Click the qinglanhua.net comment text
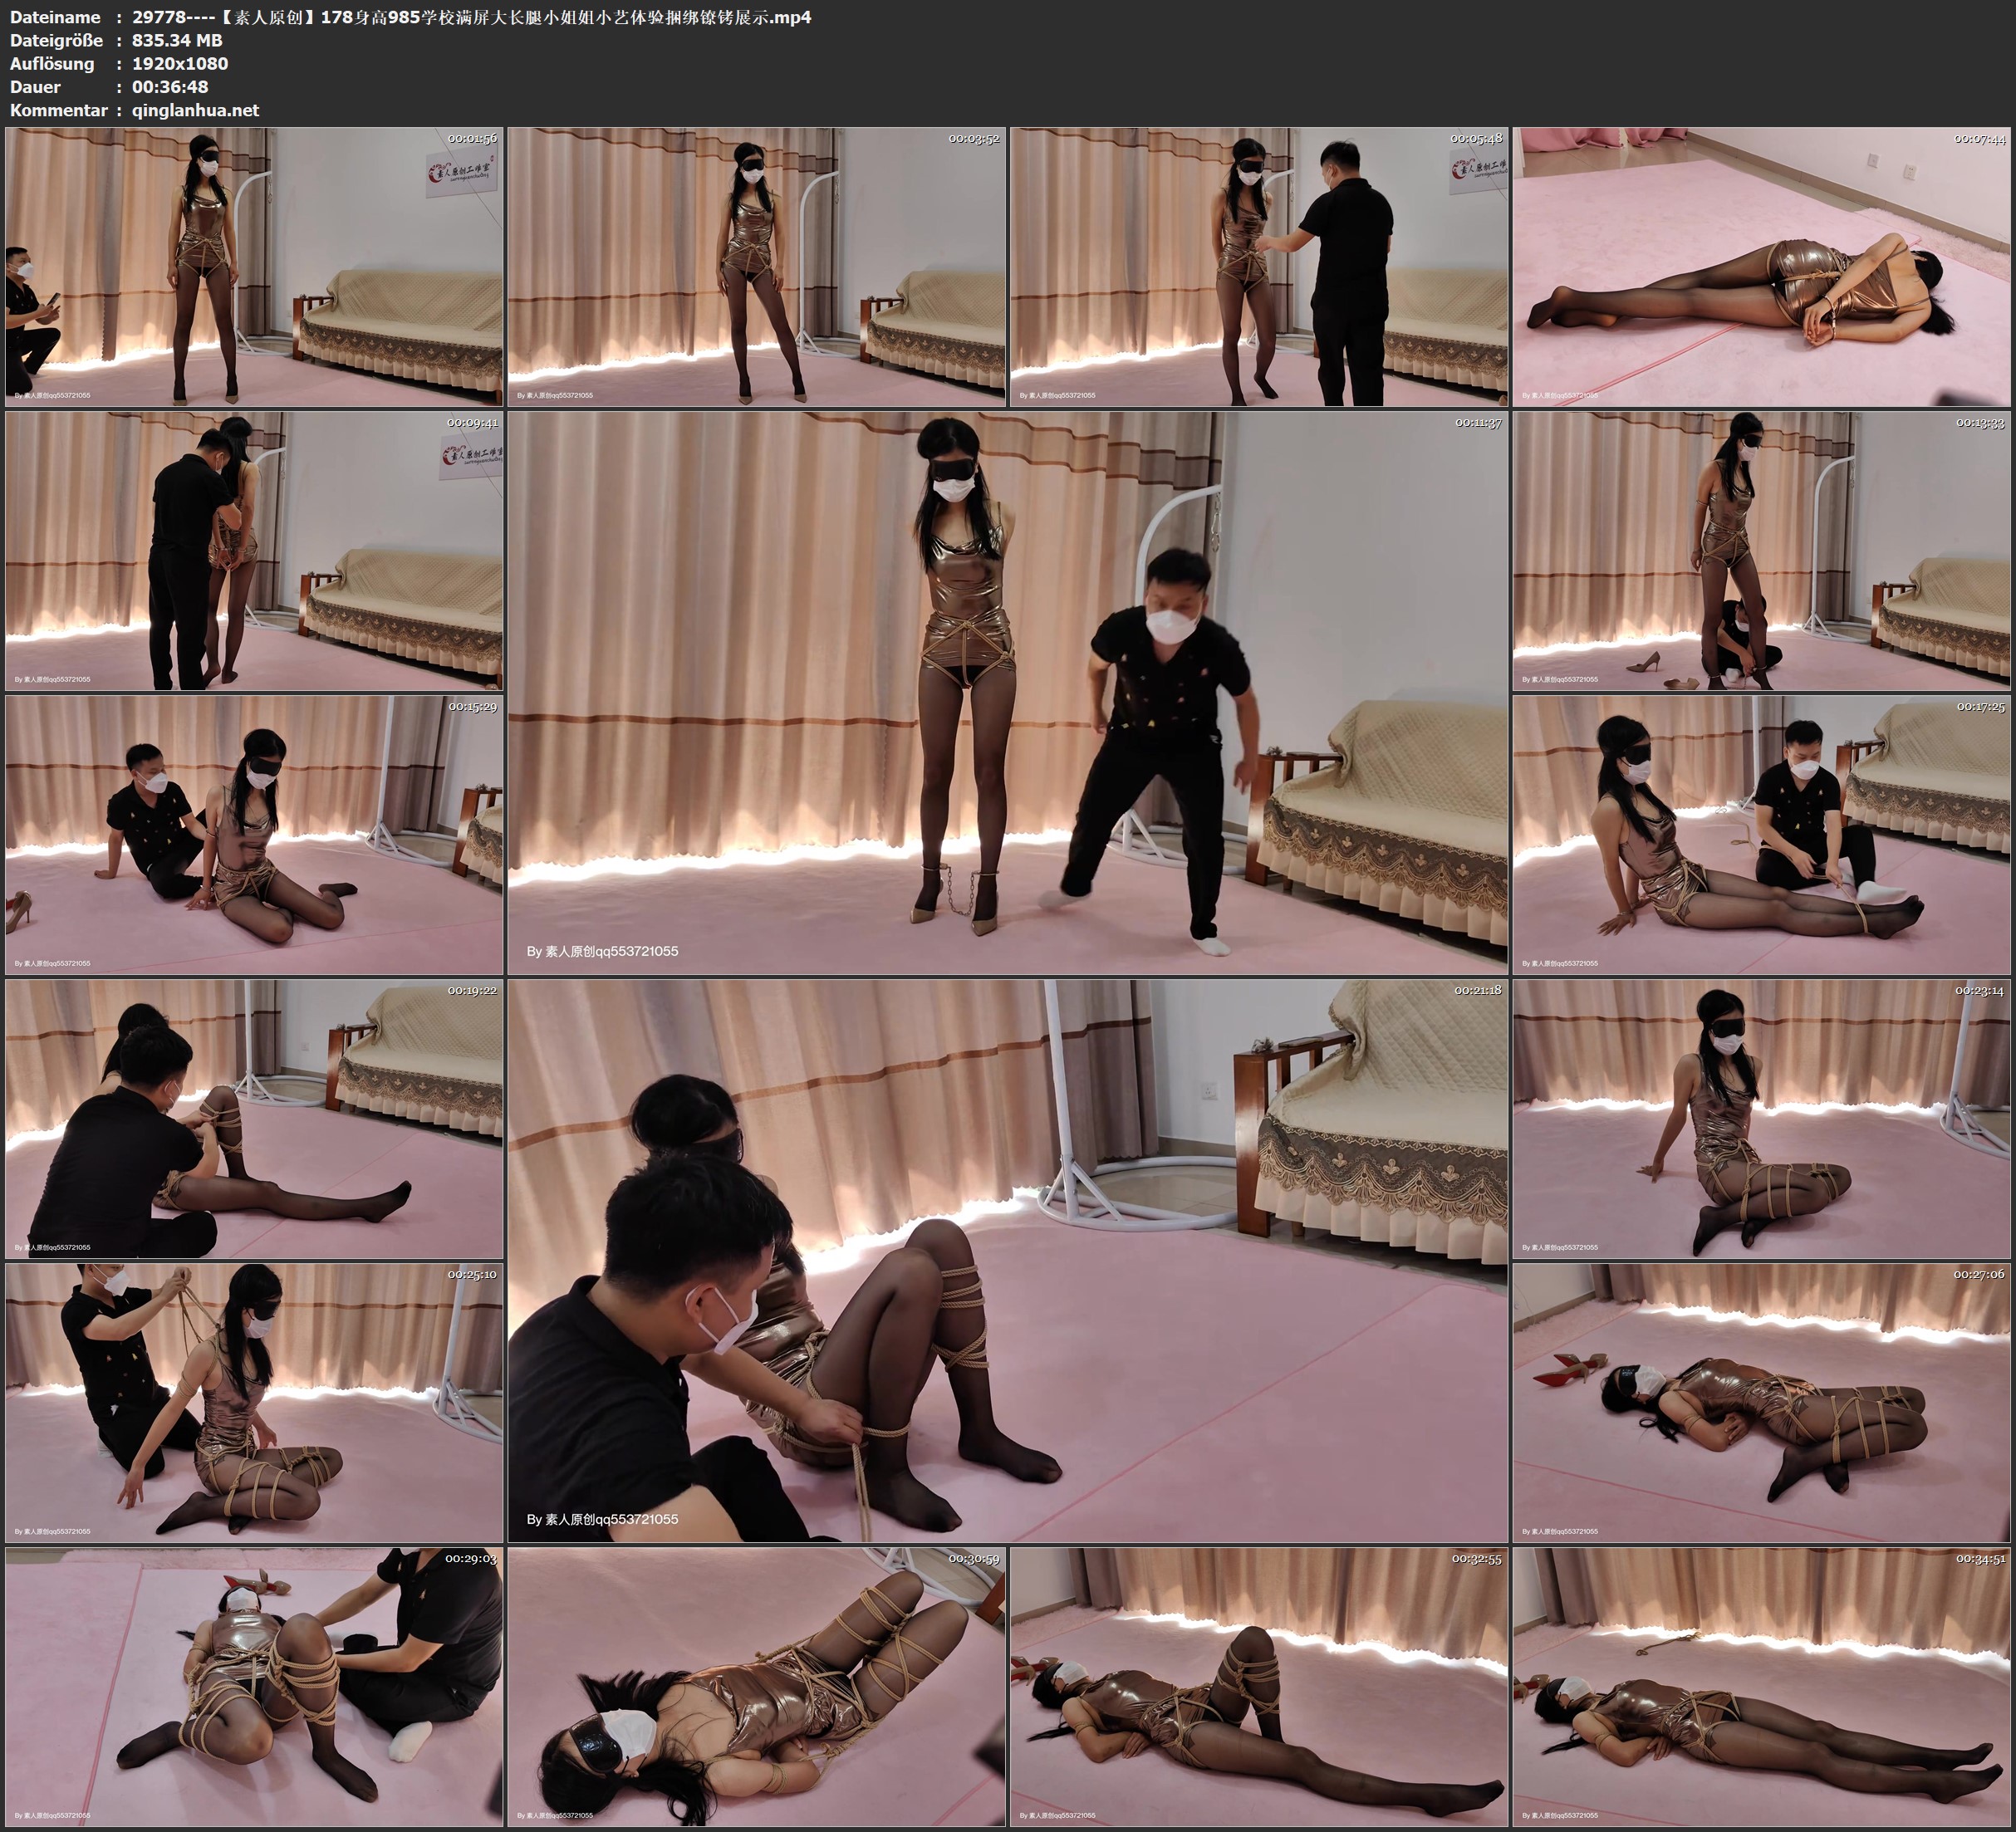The height and width of the screenshot is (1832, 2016). click(195, 110)
